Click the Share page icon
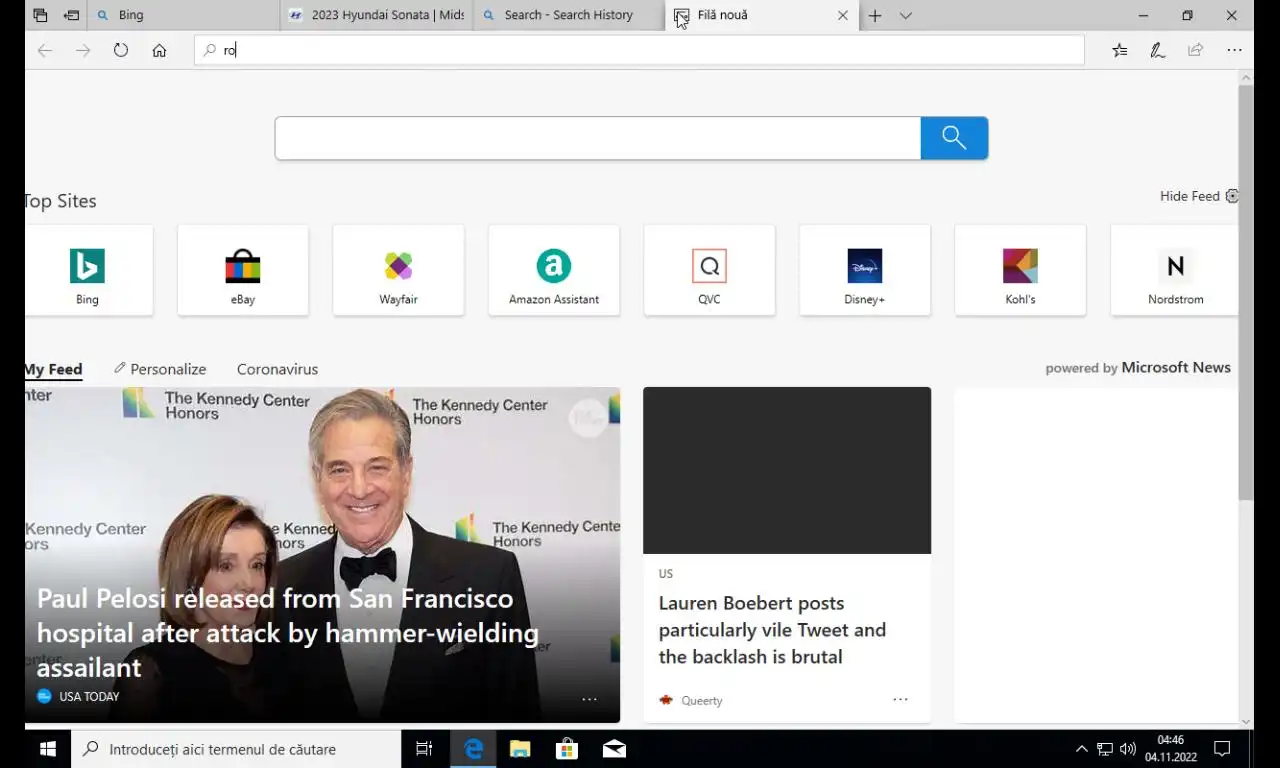The height and width of the screenshot is (768, 1280). 1196,50
